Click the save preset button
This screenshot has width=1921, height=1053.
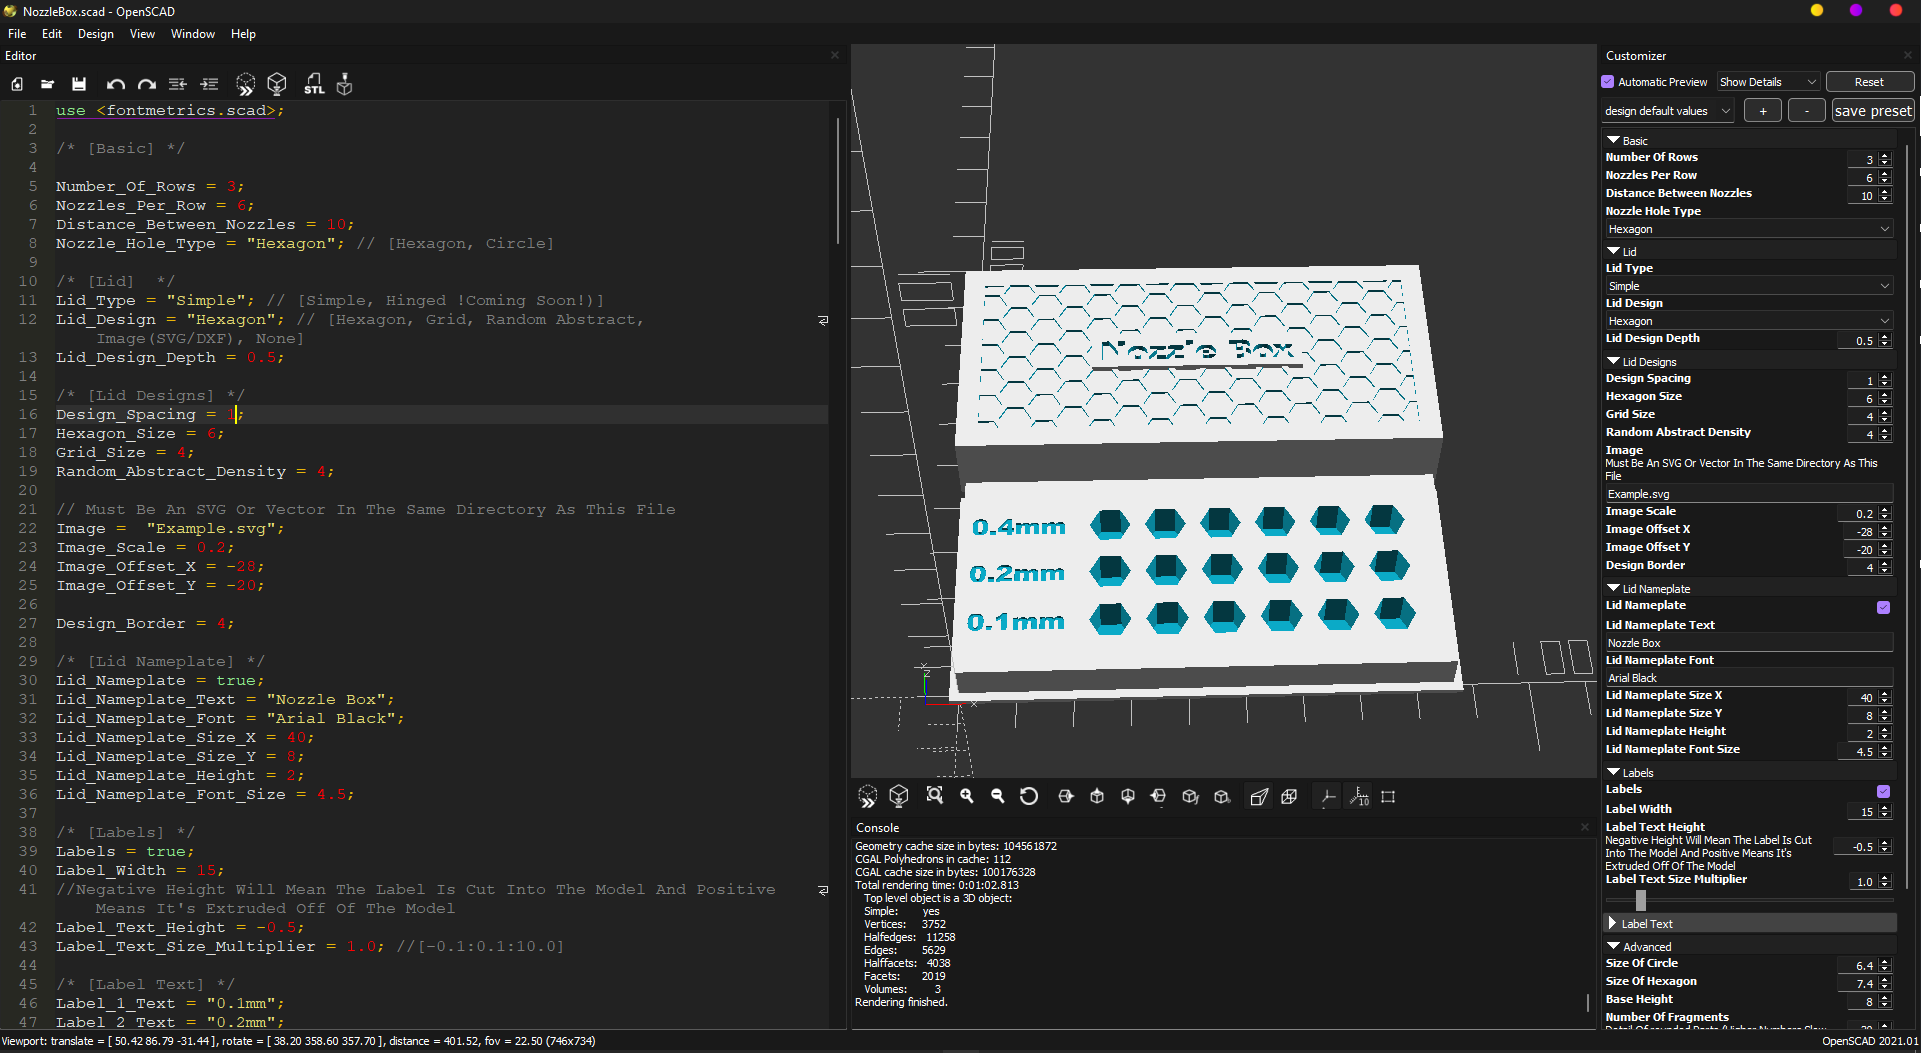pos(1873,111)
